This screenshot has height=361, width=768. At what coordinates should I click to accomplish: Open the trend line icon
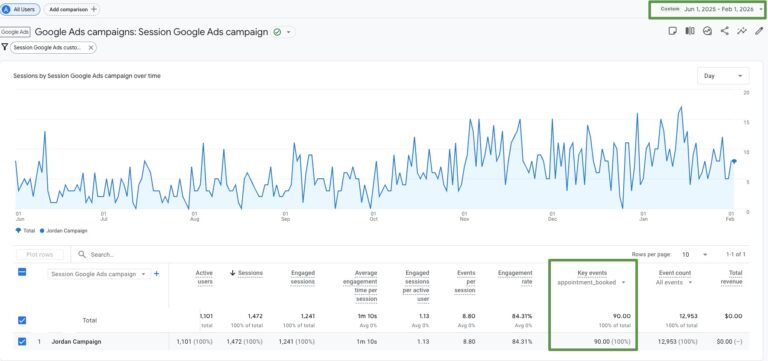click(742, 31)
